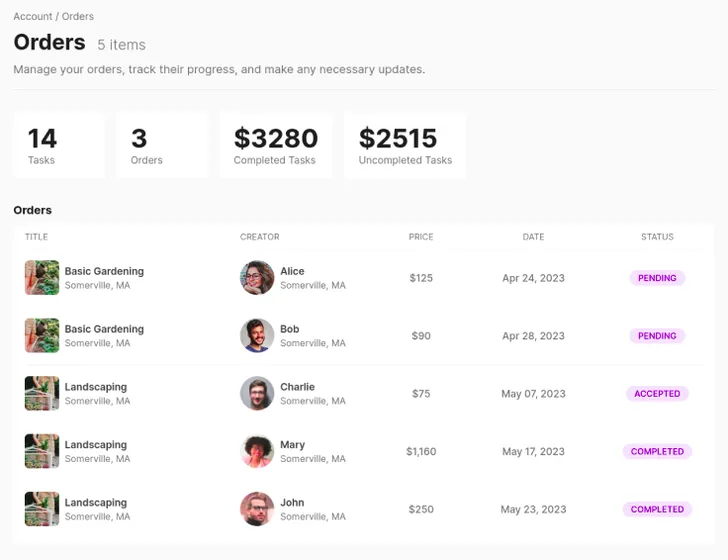Select landscaping thumbnail in John's order row
Image resolution: width=728 pixels, height=560 pixels.
42,509
